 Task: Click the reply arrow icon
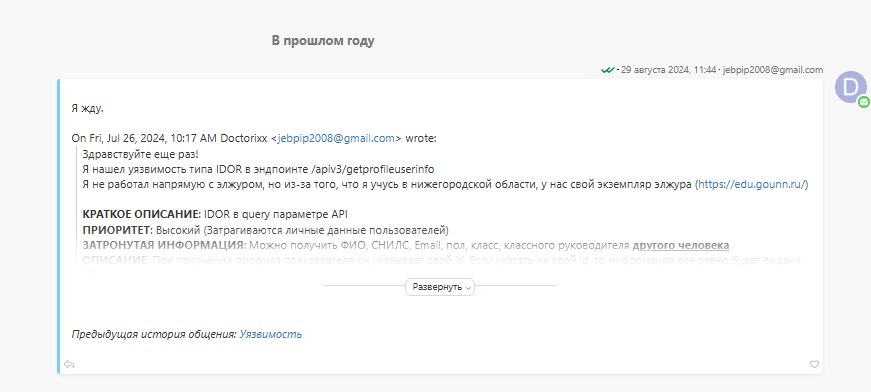[x=69, y=364]
